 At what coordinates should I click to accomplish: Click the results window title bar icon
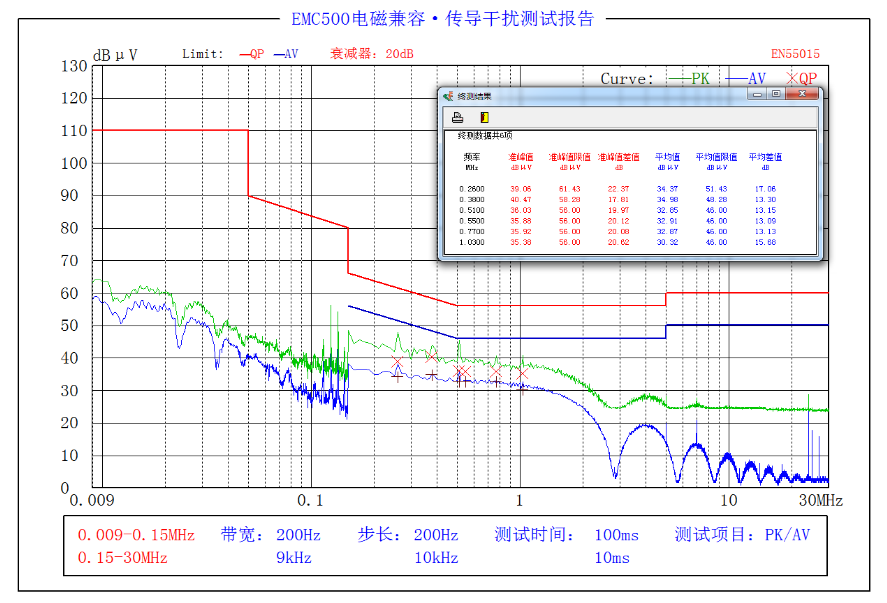[448, 96]
